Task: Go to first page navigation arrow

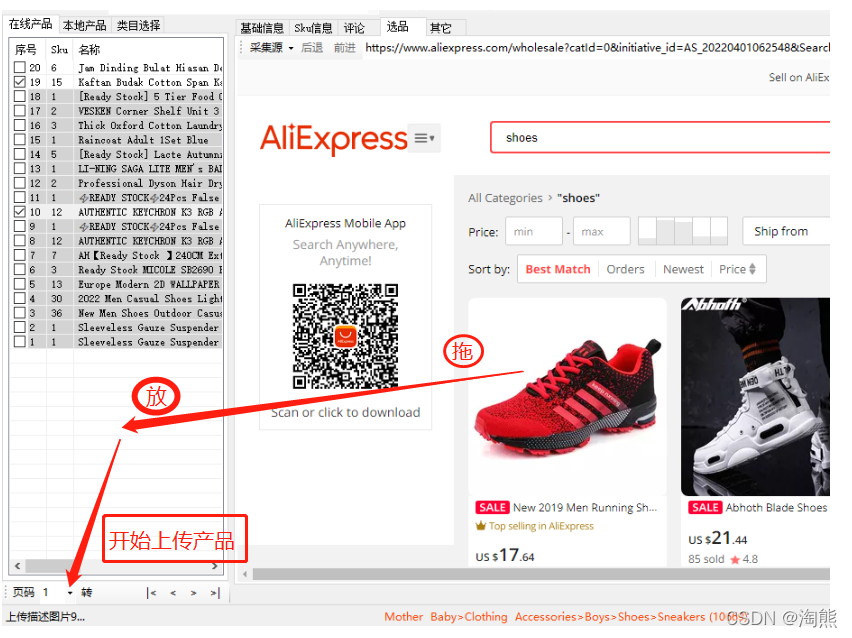Action: [152, 593]
